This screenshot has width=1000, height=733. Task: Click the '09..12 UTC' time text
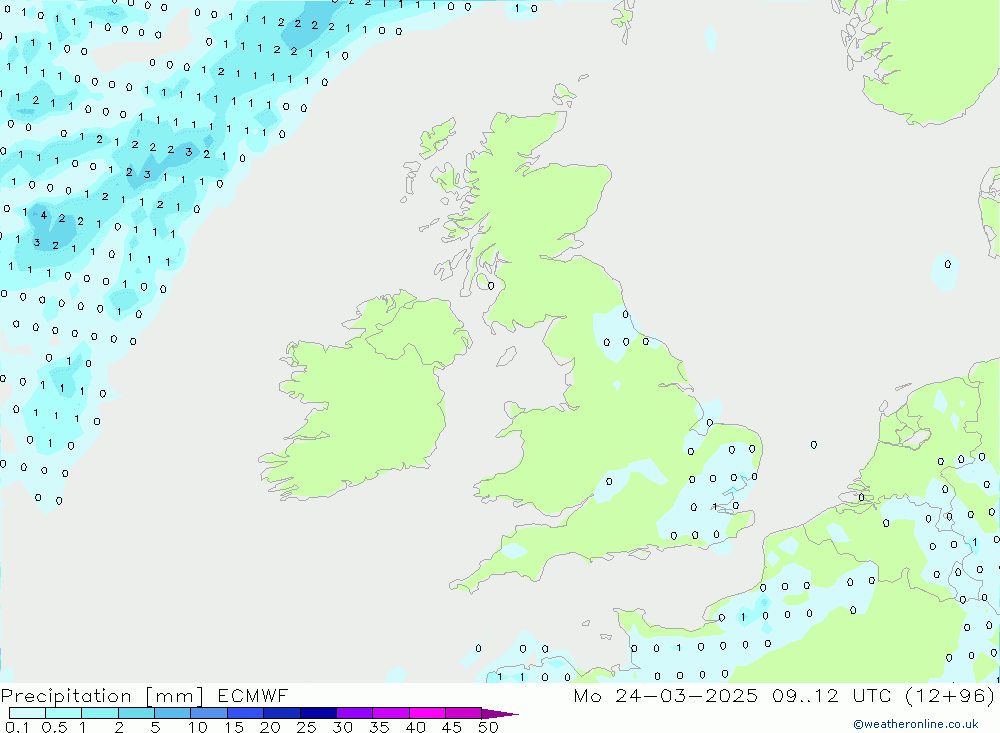[x=831, y=695]
